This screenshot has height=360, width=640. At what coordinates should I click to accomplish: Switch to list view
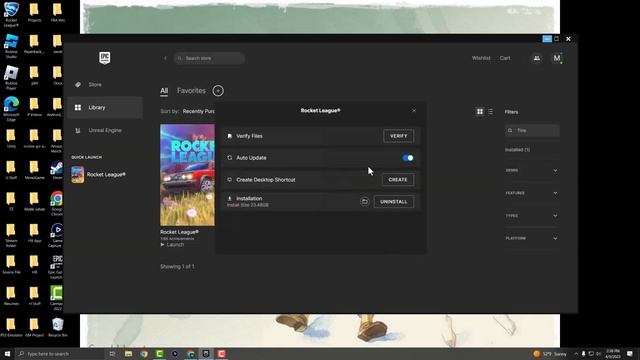coord(490,111)
